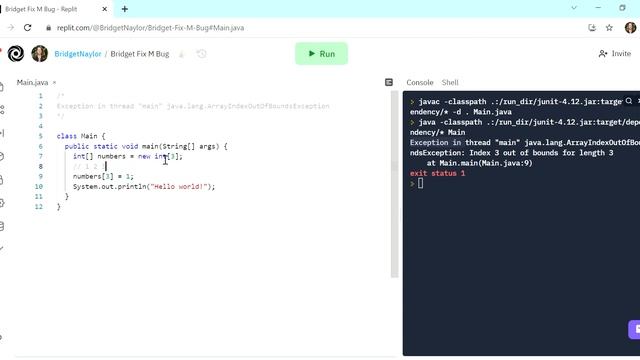Click the user avatar beside BridgetNaylor
The height and width of the screenshot is (360, 640).
tap(40, 53)
